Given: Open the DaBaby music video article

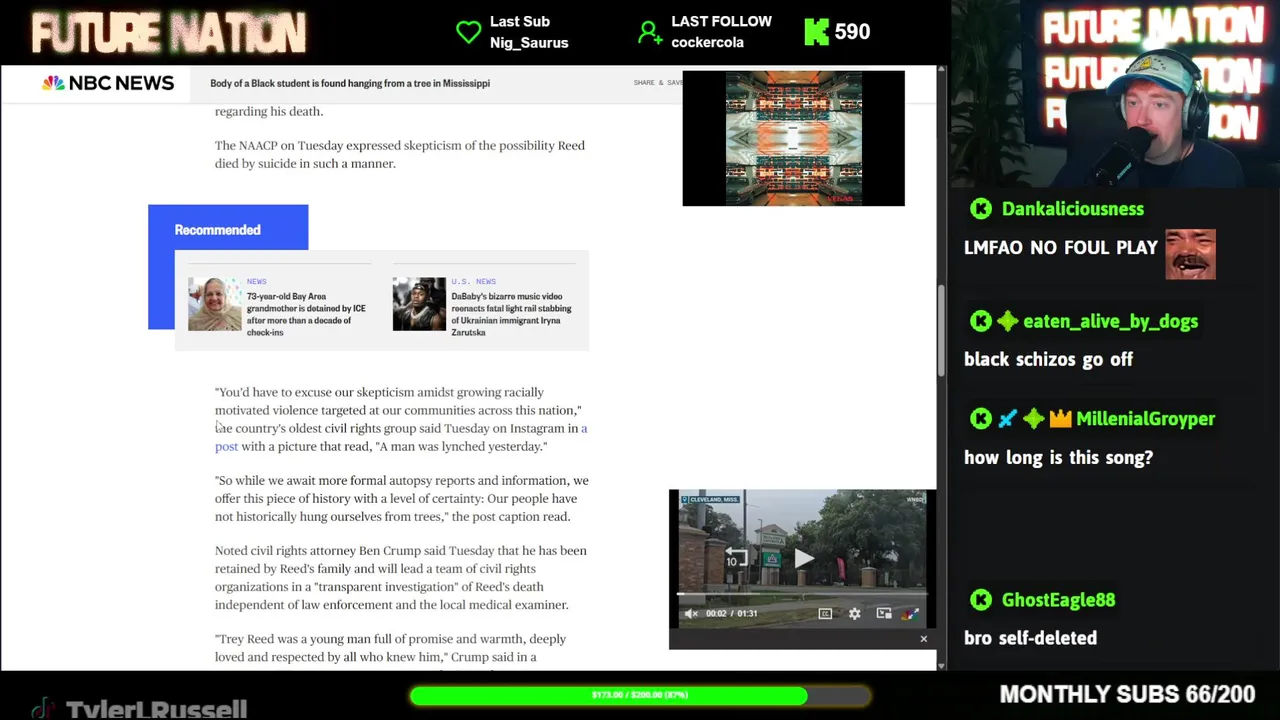Looking at the screenshot, I should click(511, 314).
